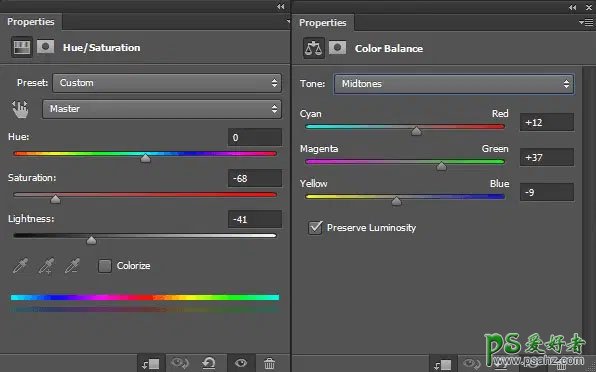Click the Cyan label

click(311, 114)
